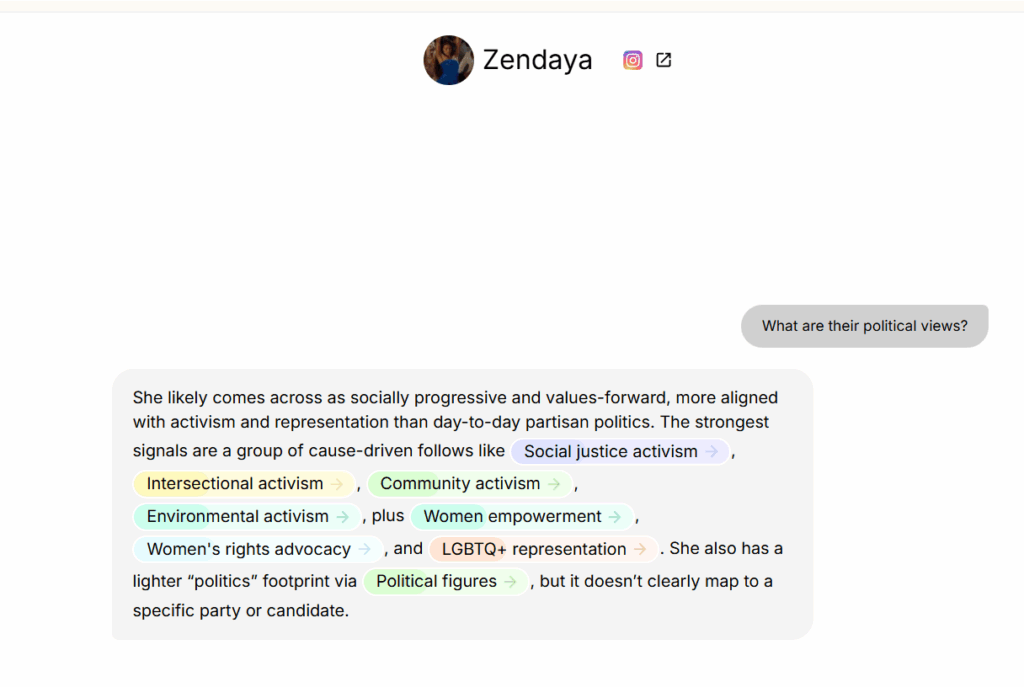Viewport: 1024px width, 687px height.
Task: Click arrow on Community activism chip
Action: 554,484
